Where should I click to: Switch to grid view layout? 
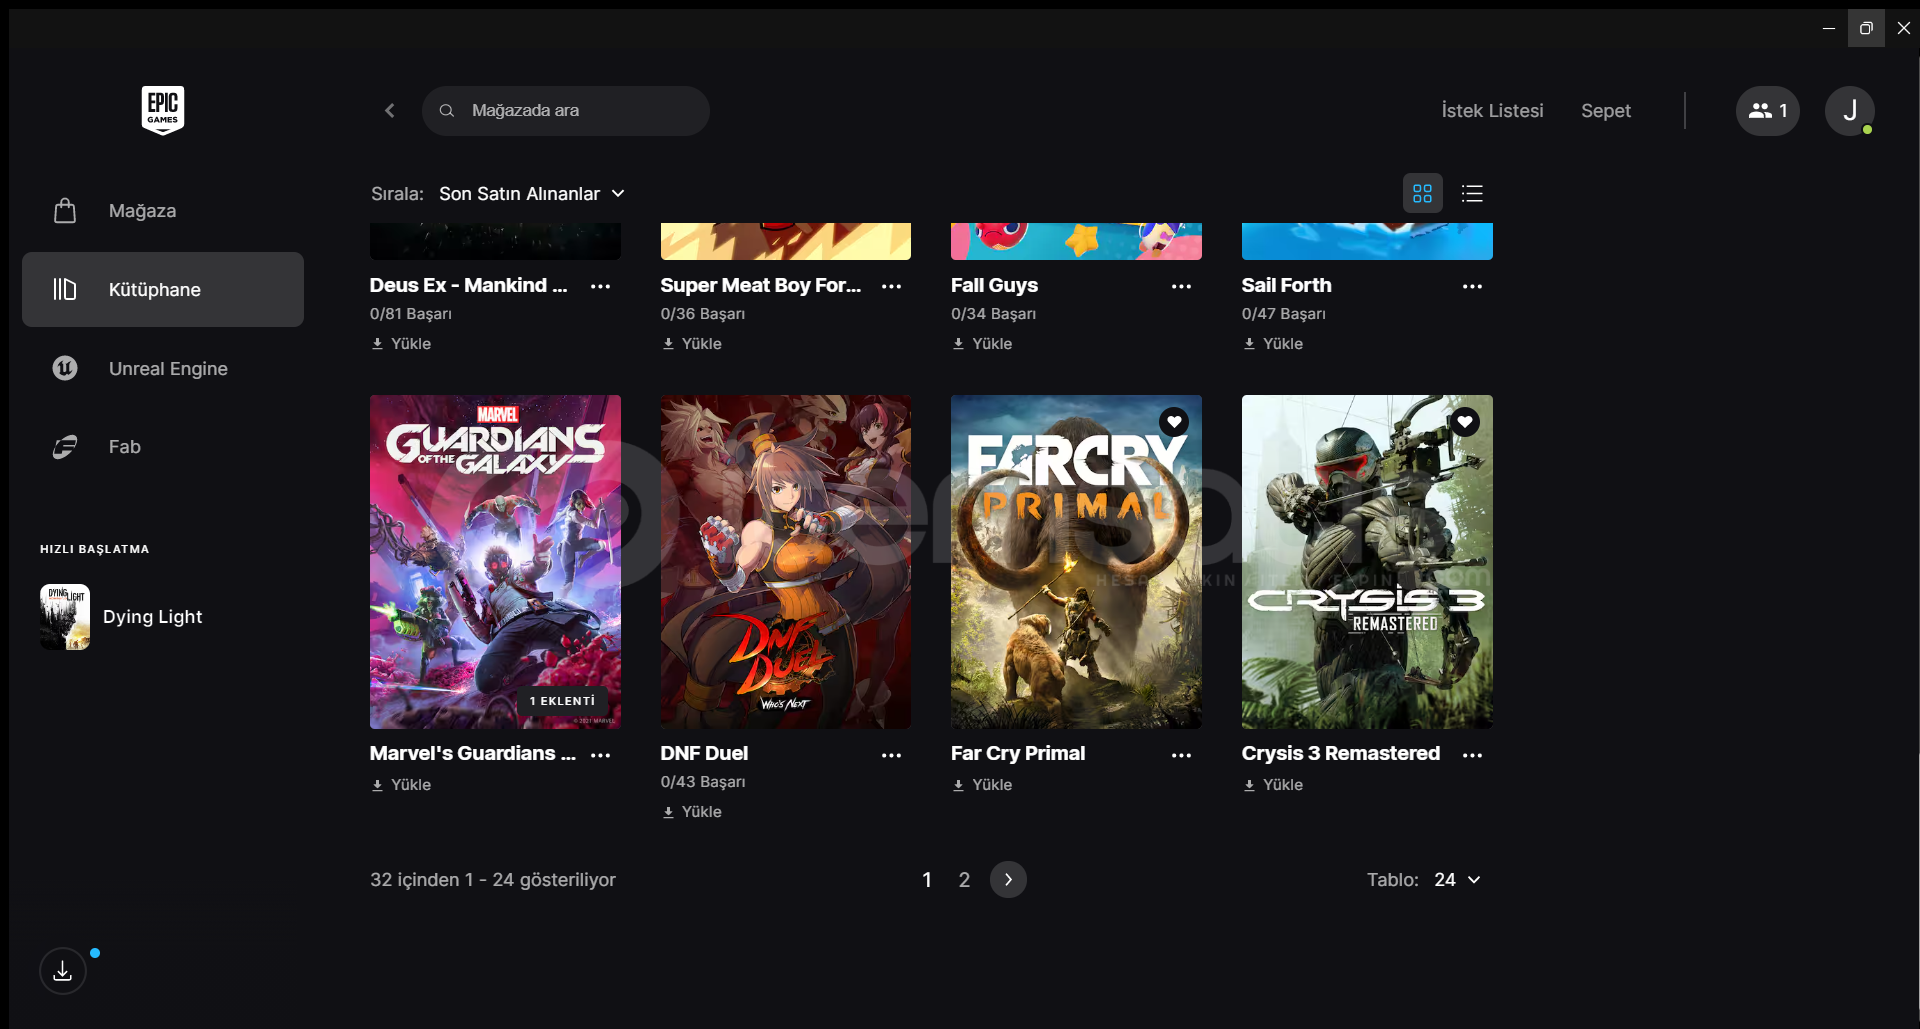pos(1422,193)
